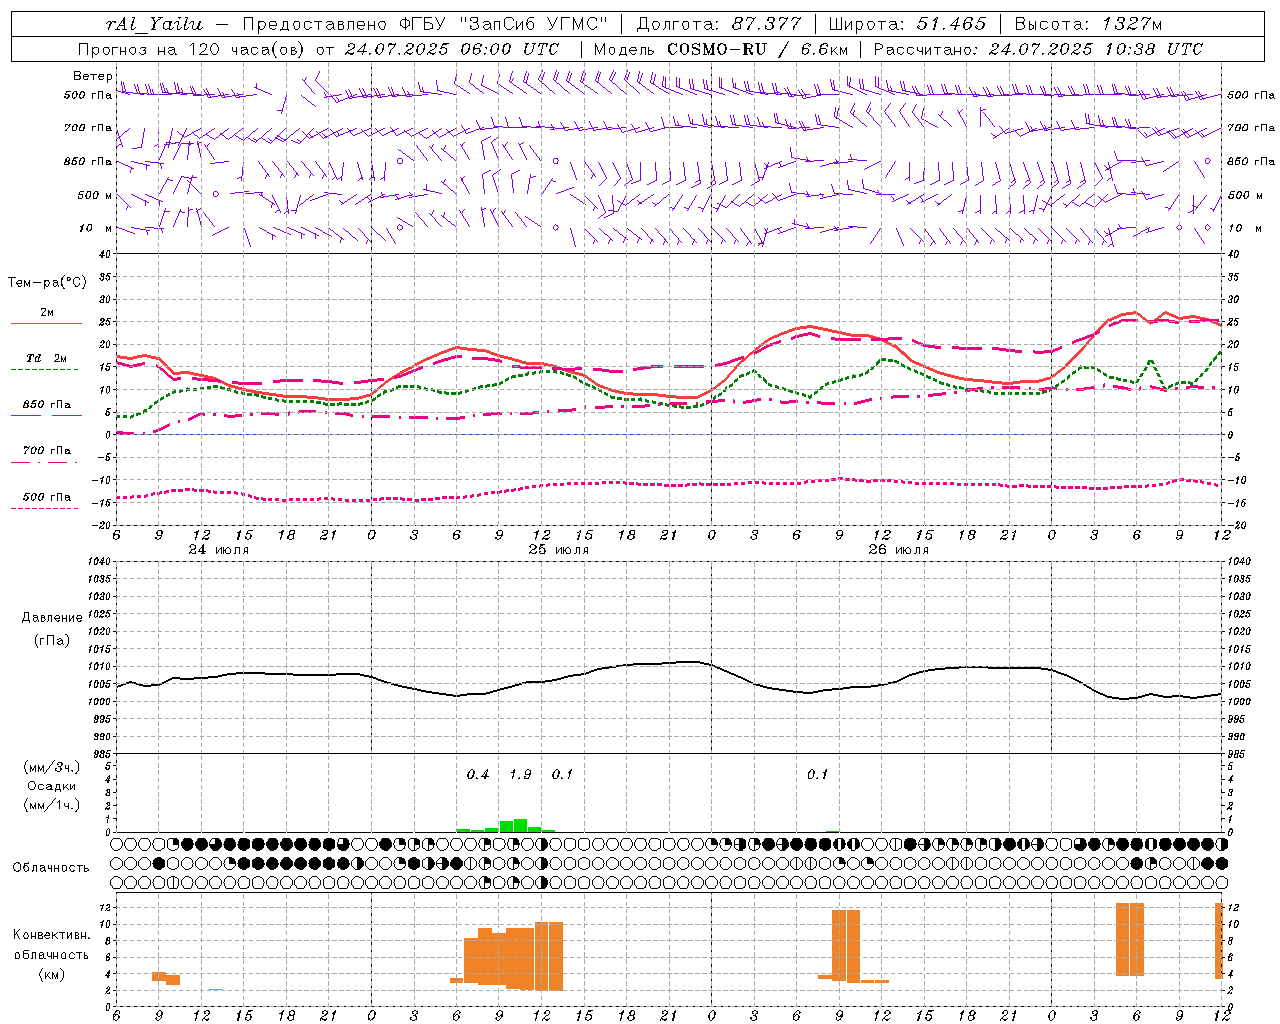The height and width of the screenshot is (1024, 1280).
Task: Click the 'Предоставлено ФГБУ "ЗапСиб УГМС"' provider text
Action: coord(425,24)
